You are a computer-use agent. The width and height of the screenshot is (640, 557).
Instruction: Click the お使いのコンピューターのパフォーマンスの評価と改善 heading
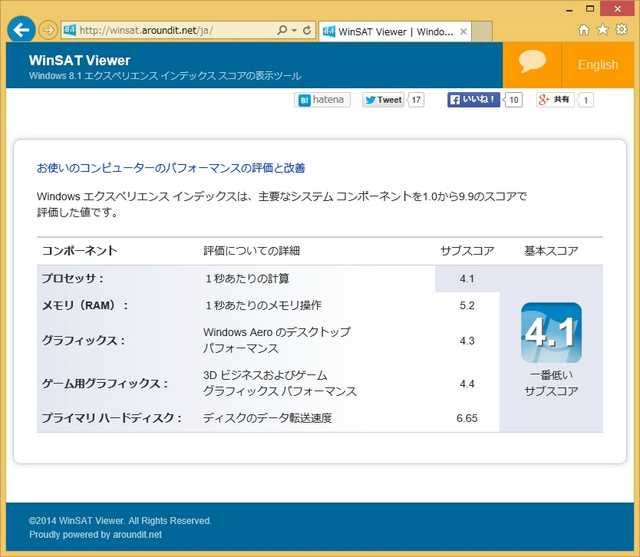[x=171, y=168]
